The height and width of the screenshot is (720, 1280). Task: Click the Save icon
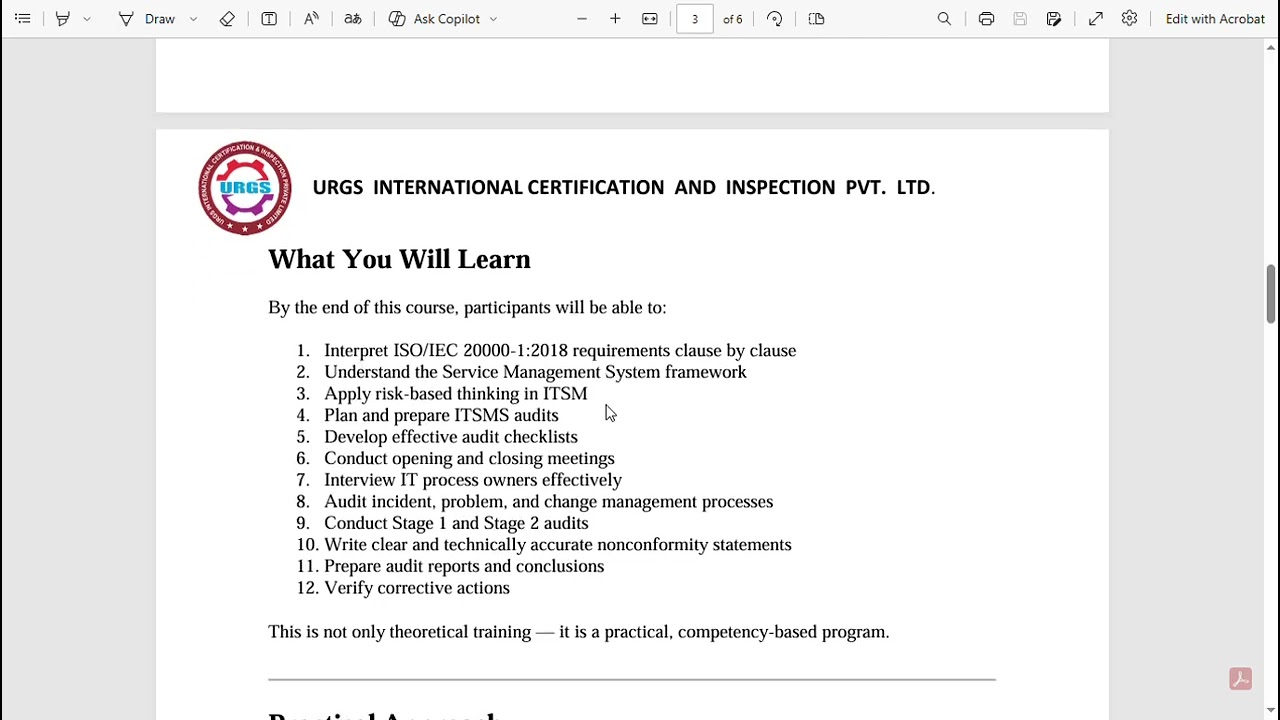[1020, 19]
